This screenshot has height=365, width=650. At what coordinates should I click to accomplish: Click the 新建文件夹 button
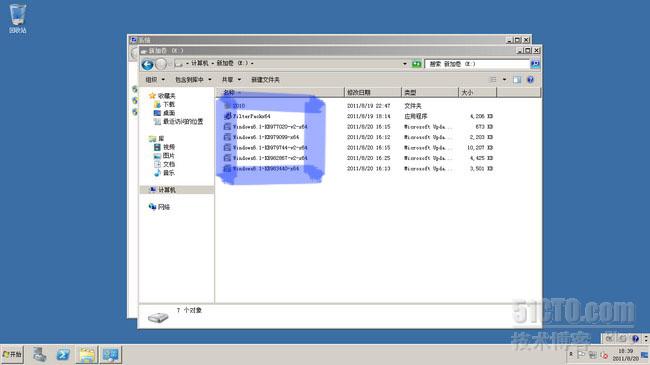pyautogui.click(x=265, y=80)
